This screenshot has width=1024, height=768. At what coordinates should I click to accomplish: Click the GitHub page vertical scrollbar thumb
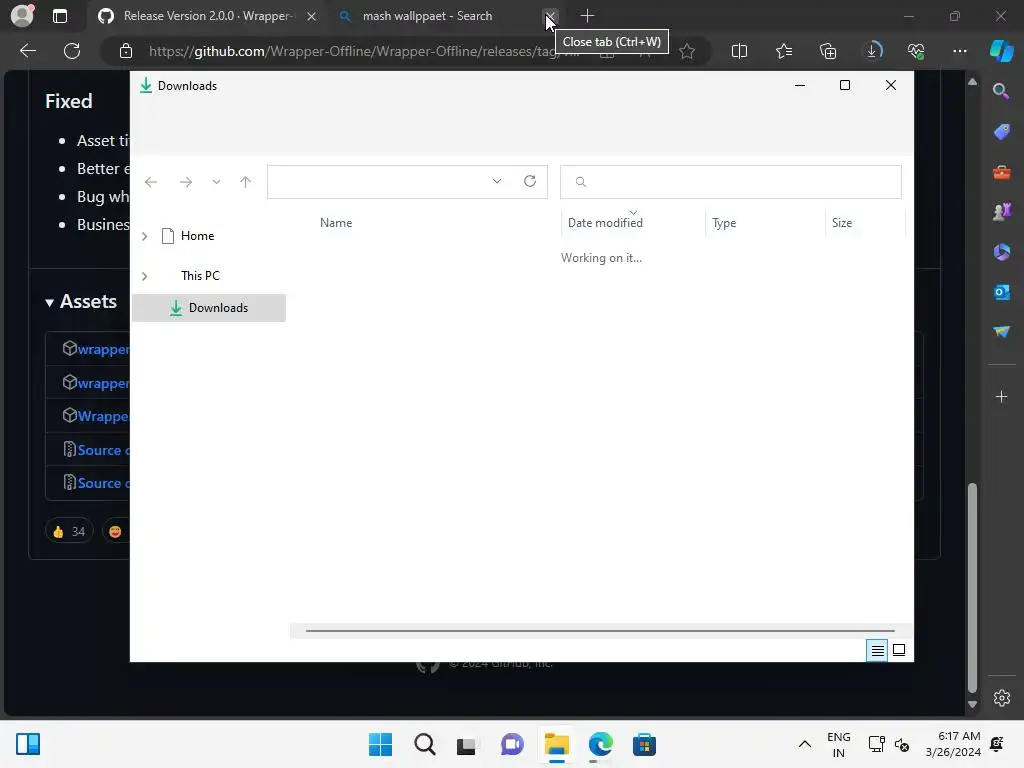[972, 588]
